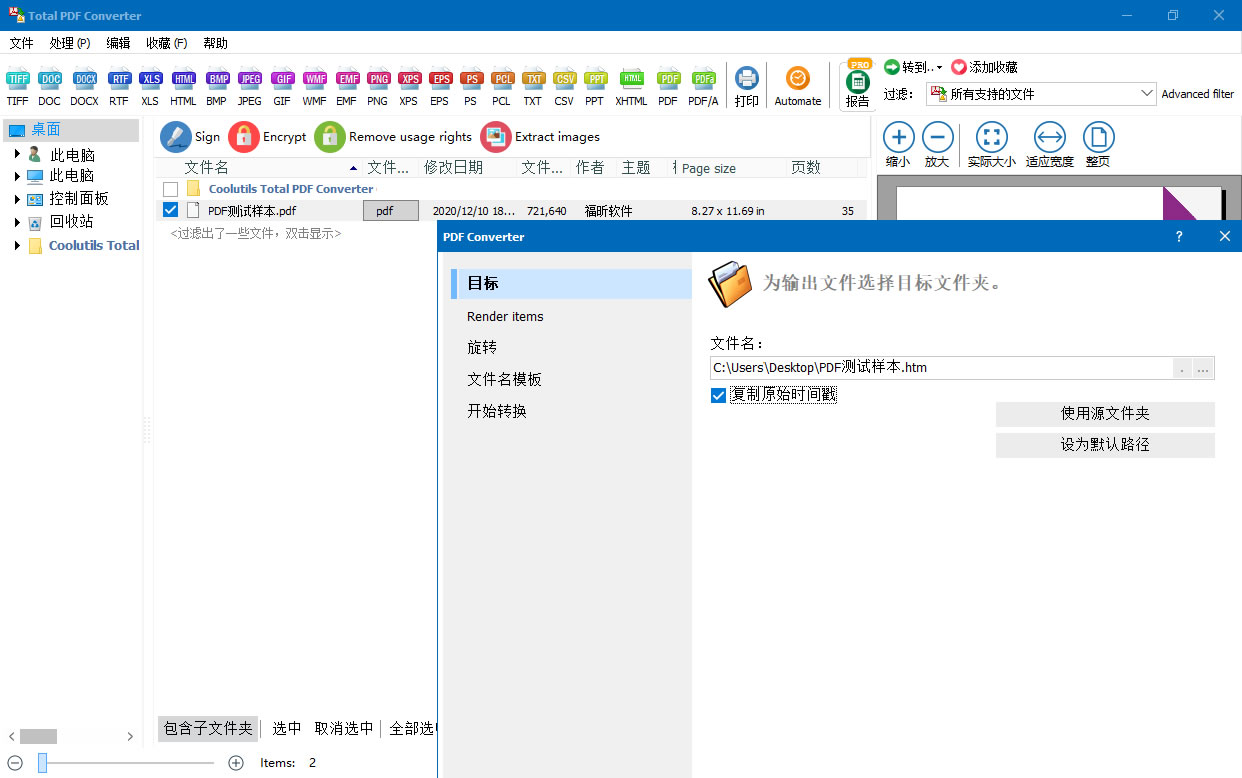1242x778 pixels.
Task: Select PDF output icon
Action: [668, 79]
